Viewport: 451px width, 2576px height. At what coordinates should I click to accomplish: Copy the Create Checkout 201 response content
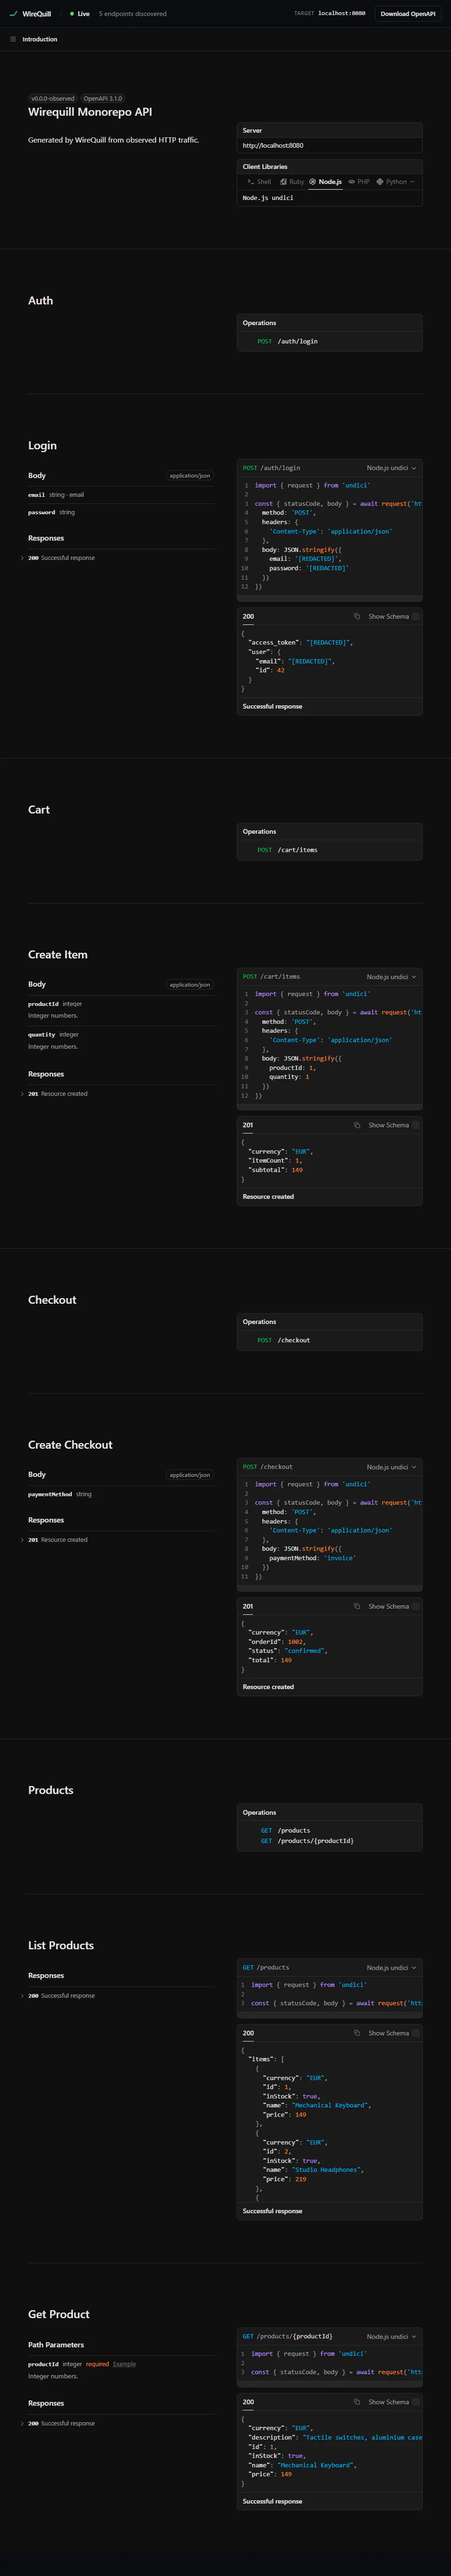click(x=357, y=1606)
